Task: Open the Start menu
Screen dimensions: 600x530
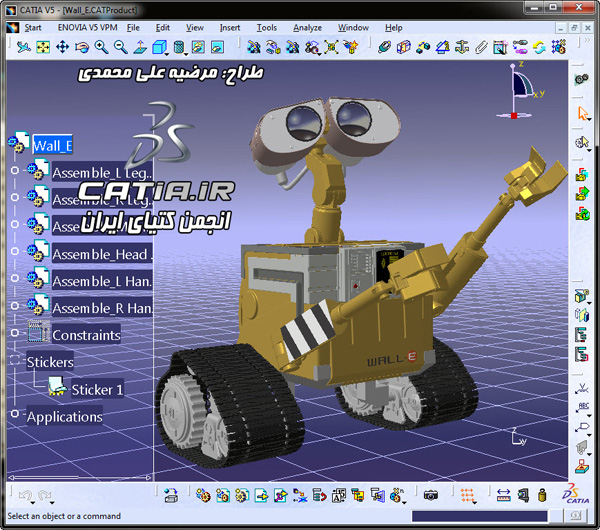Action: pyautogui.click(x=33, y=28)
